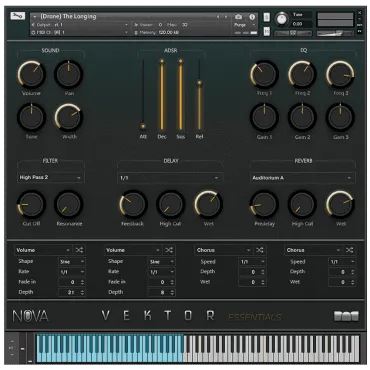Screen dimensions: 370x370
Task: Toggle the Solo button in header
Action: click(267, 17)
